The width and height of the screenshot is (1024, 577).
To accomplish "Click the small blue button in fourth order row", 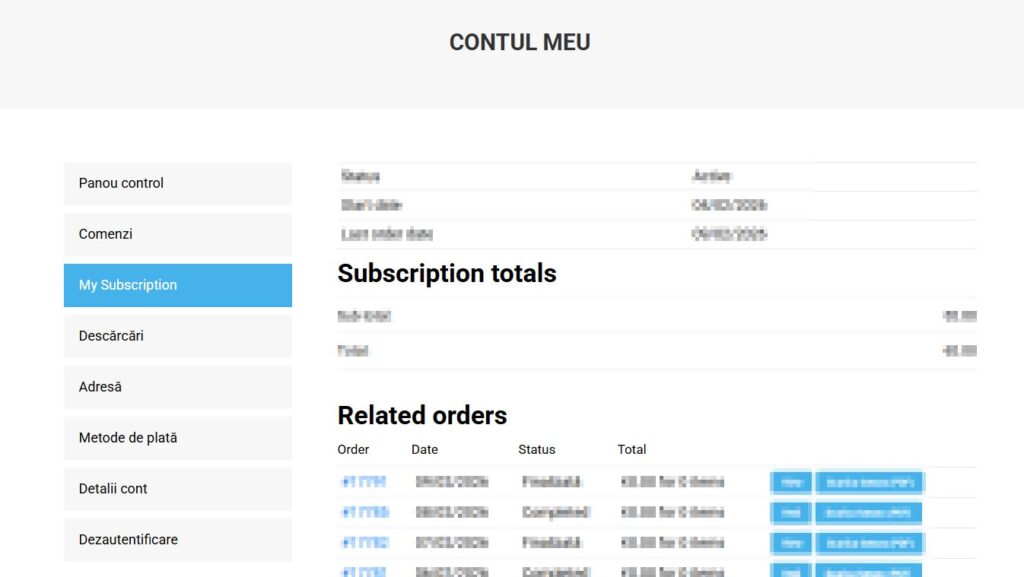I will click(x=790, y=571).
